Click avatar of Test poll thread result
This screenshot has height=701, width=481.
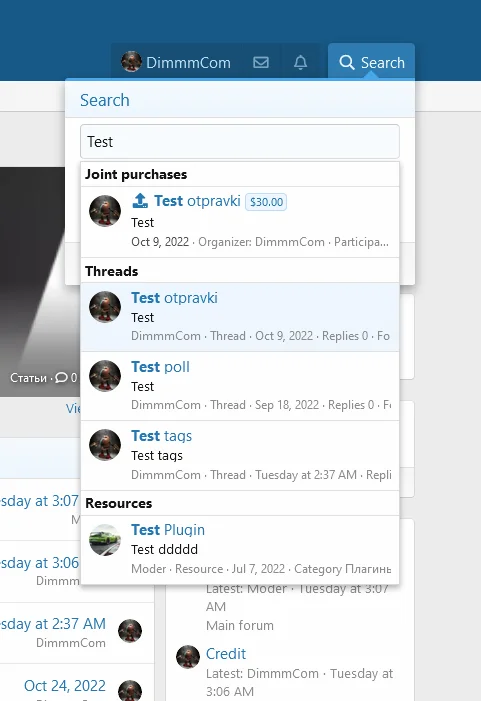coord(105,376)
